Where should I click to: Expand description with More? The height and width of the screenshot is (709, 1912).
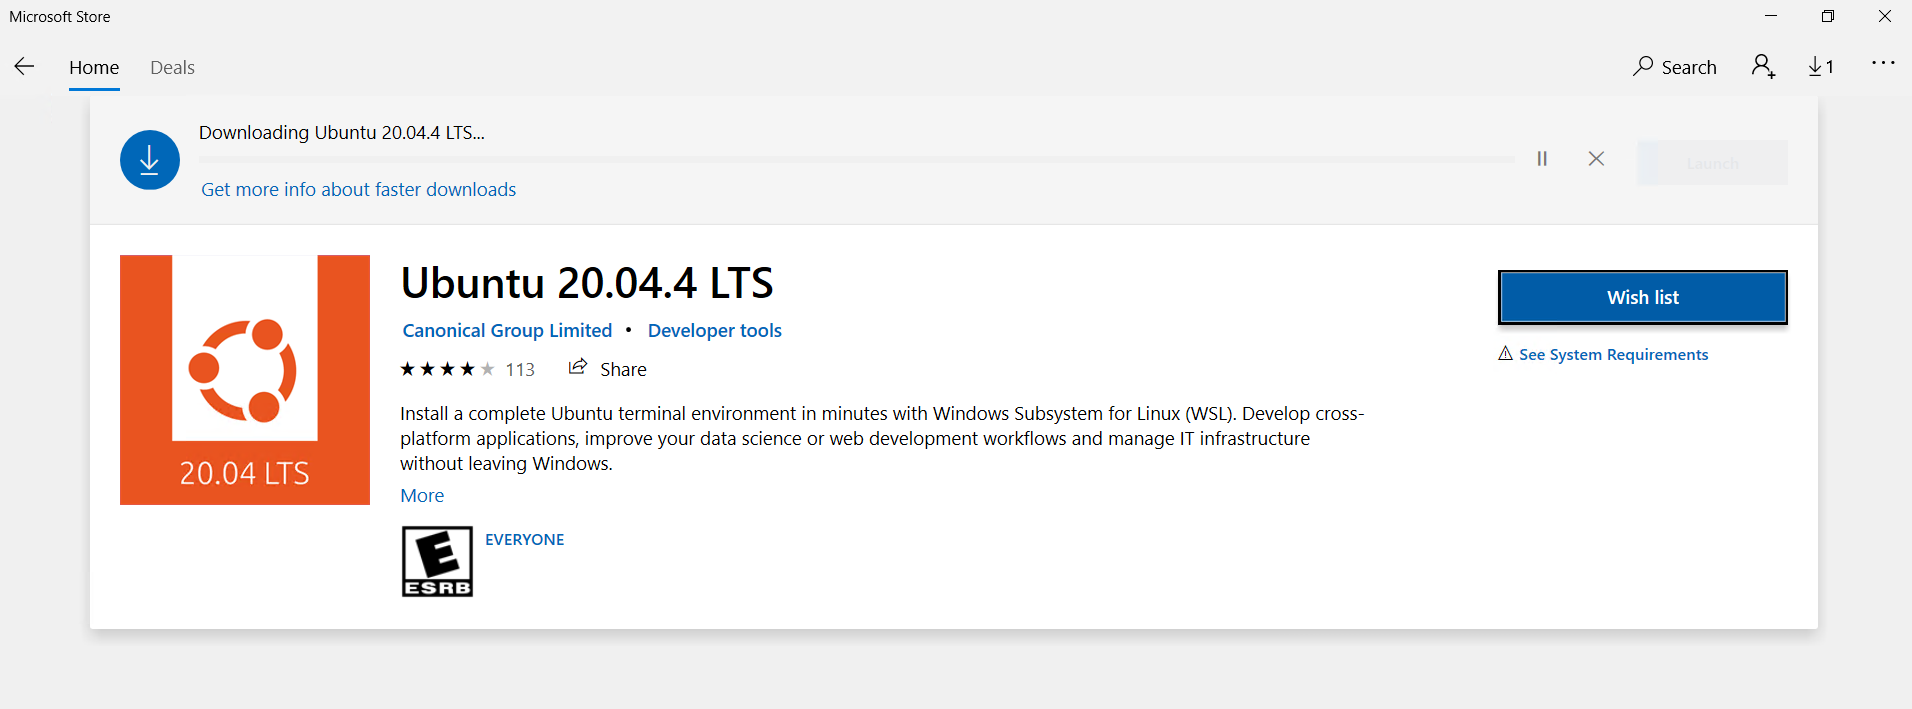(422, 496)
